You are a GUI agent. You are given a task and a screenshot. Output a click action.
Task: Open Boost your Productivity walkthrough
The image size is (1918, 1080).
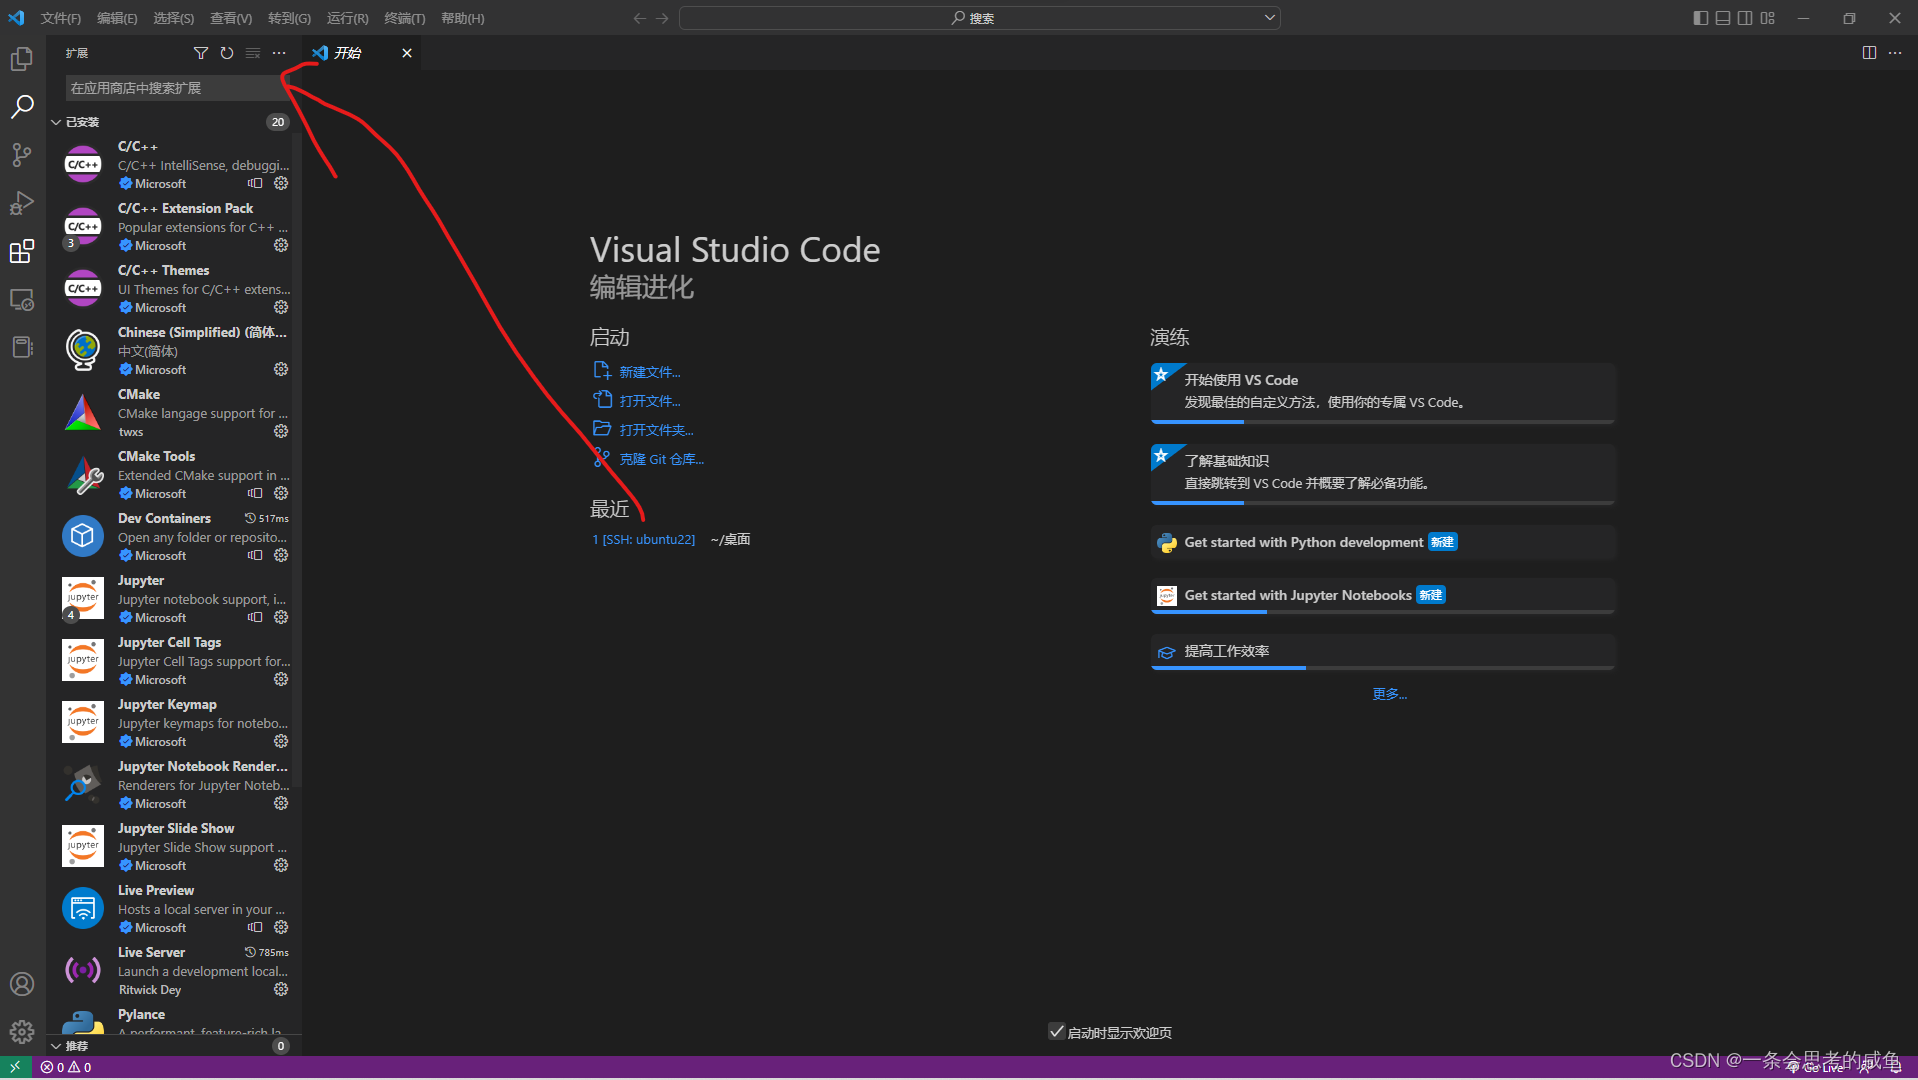[x=1383, y=652]
